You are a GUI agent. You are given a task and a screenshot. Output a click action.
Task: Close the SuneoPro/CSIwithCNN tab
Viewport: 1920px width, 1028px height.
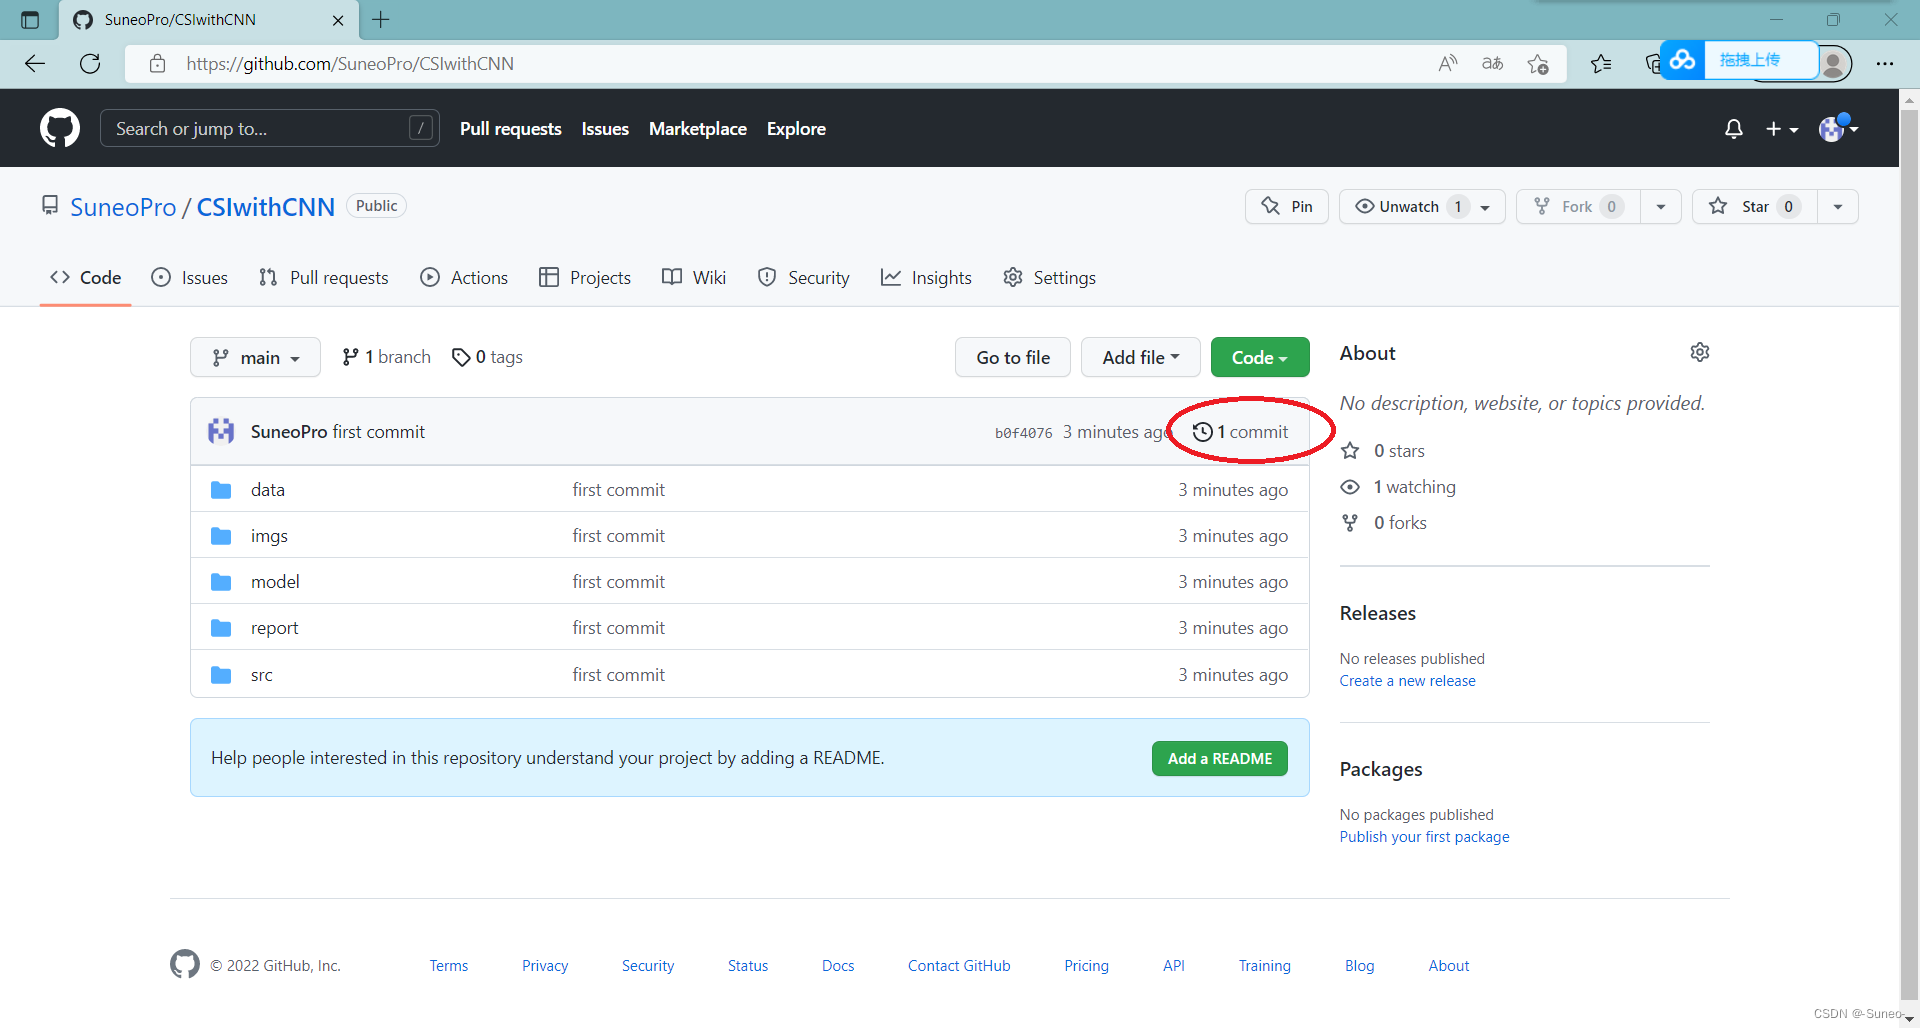tap(338, 20)
